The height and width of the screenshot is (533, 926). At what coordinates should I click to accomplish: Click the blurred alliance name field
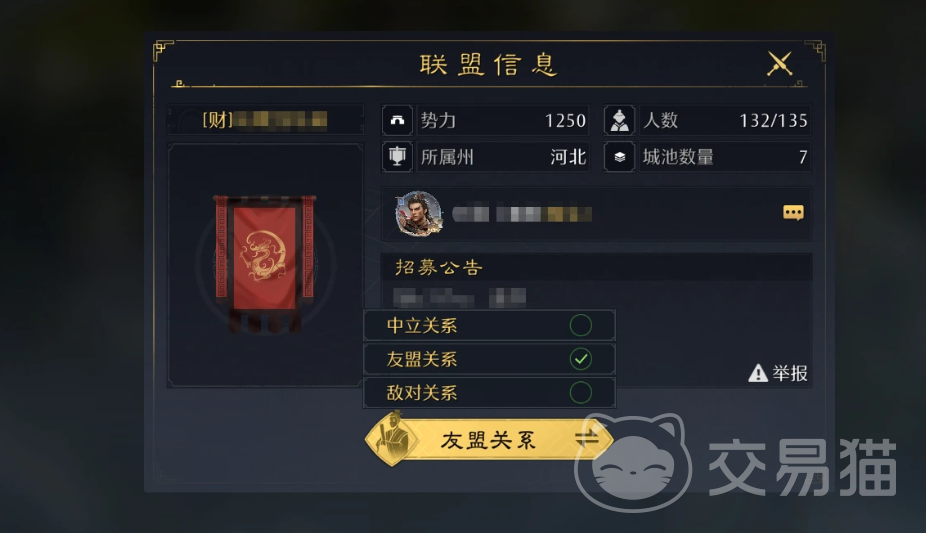coord(265,120)
